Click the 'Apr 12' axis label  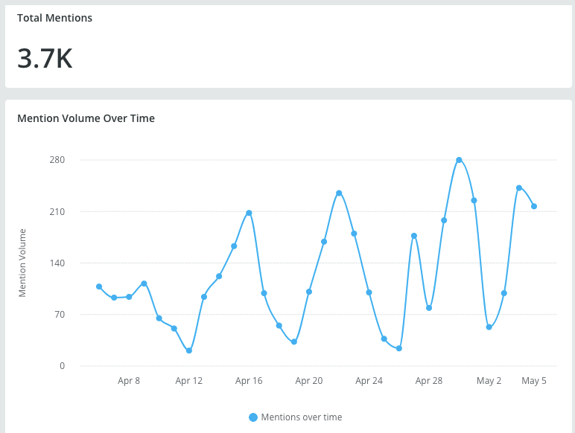(x=189, y=381)
